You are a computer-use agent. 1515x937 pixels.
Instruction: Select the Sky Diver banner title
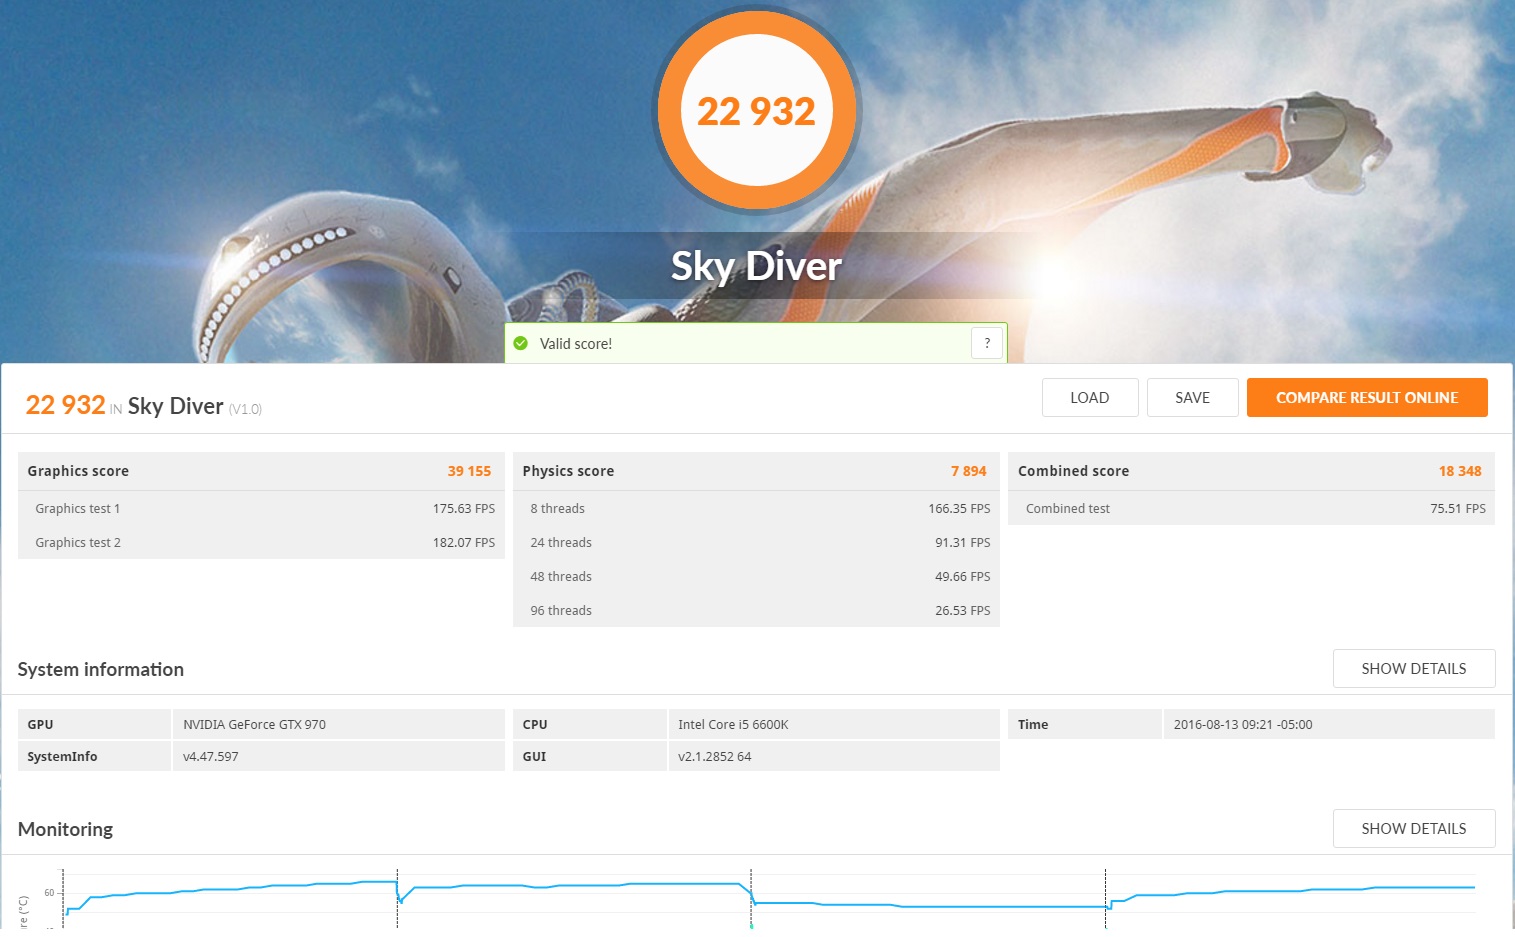coord(756,266)
